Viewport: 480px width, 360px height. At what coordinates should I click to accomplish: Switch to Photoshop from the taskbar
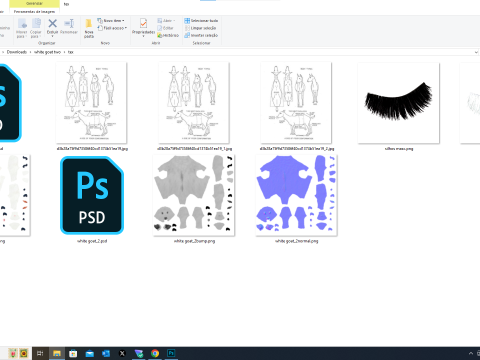point(171,353)
